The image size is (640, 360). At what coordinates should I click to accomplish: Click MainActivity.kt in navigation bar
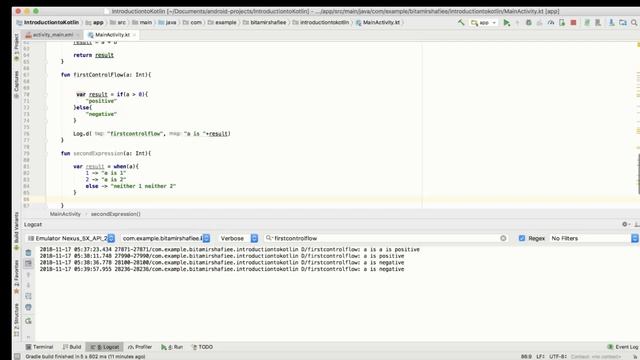(378, 22)
